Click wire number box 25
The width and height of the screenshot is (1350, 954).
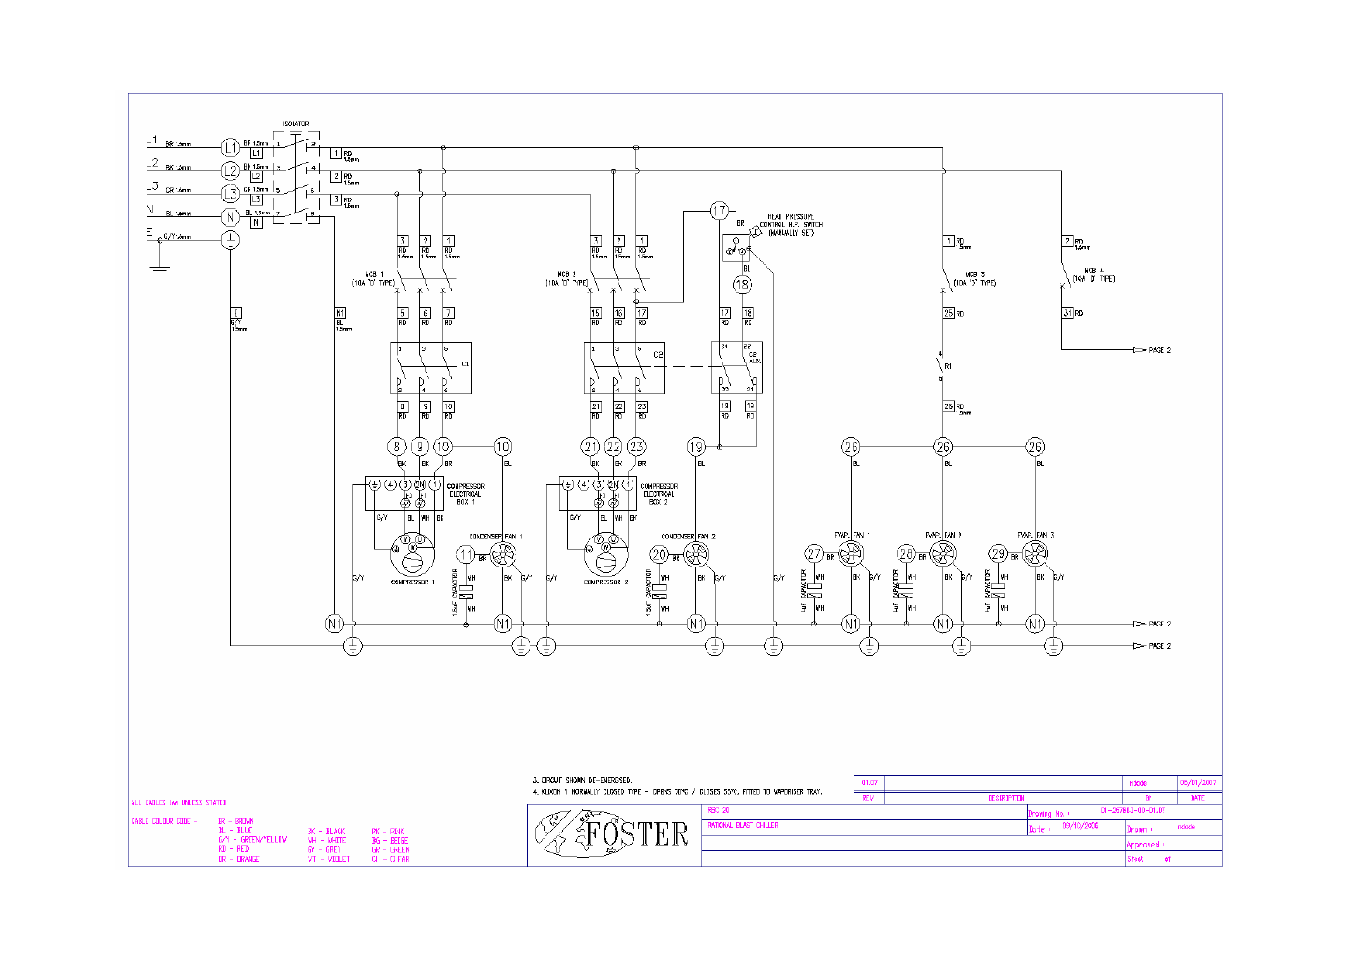pos(949,313)
